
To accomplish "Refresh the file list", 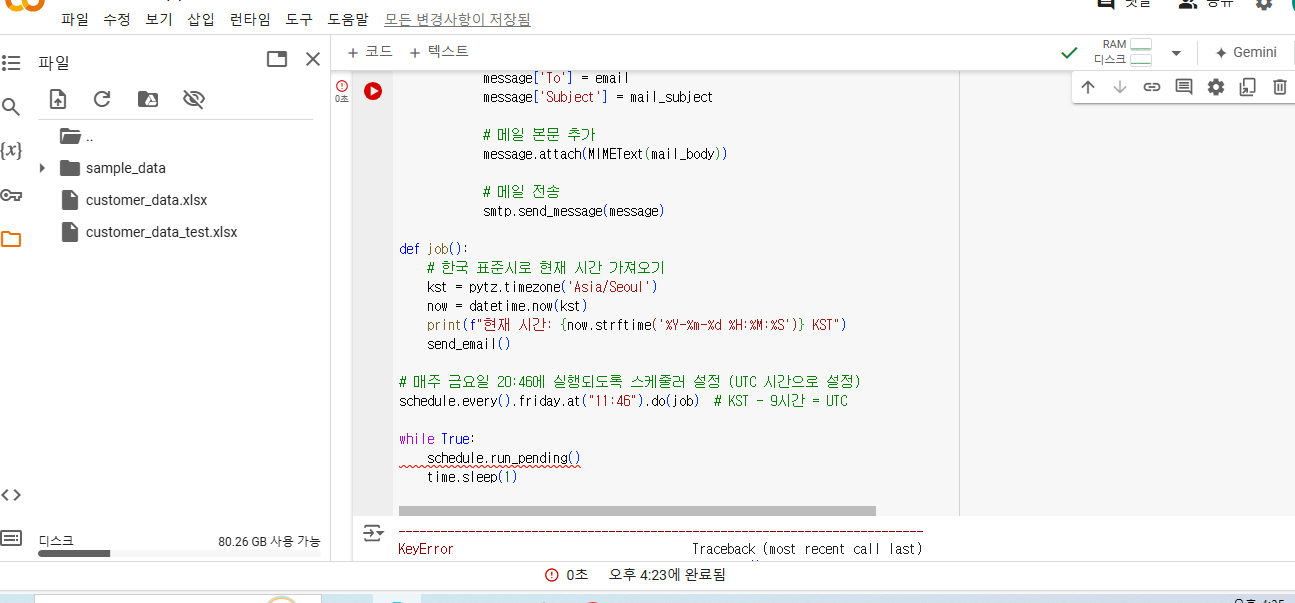I will click(x=102, y=99).
